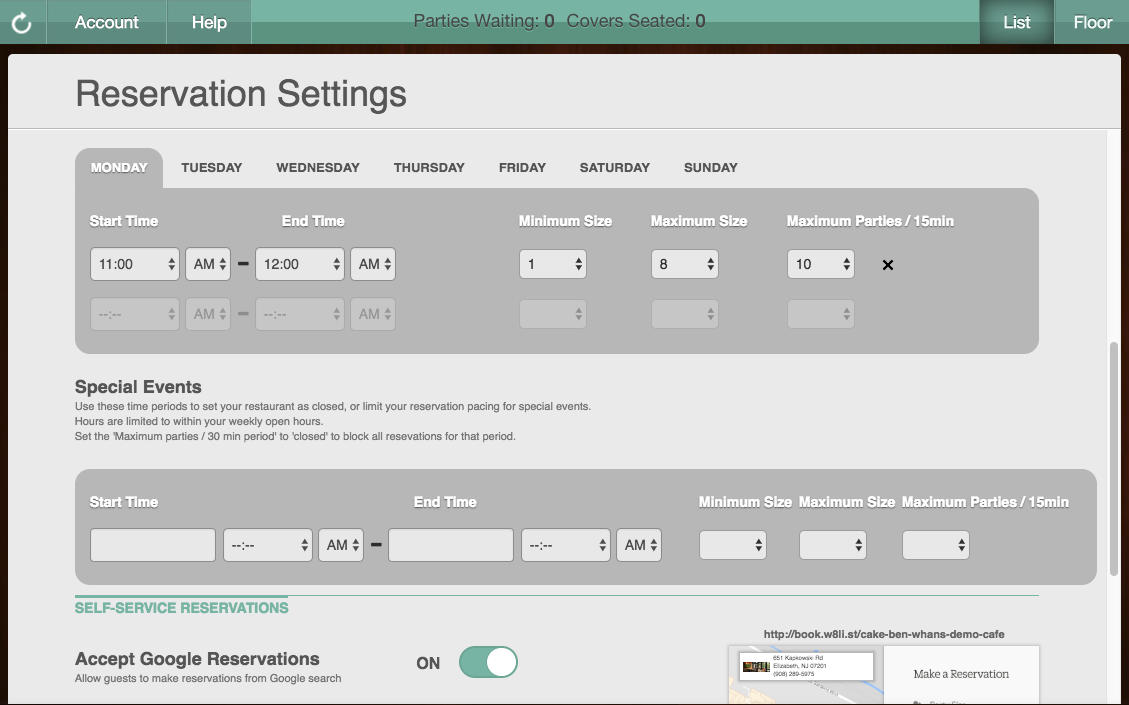
Task: Switch to List view
Action: (x=1017, y=22)
